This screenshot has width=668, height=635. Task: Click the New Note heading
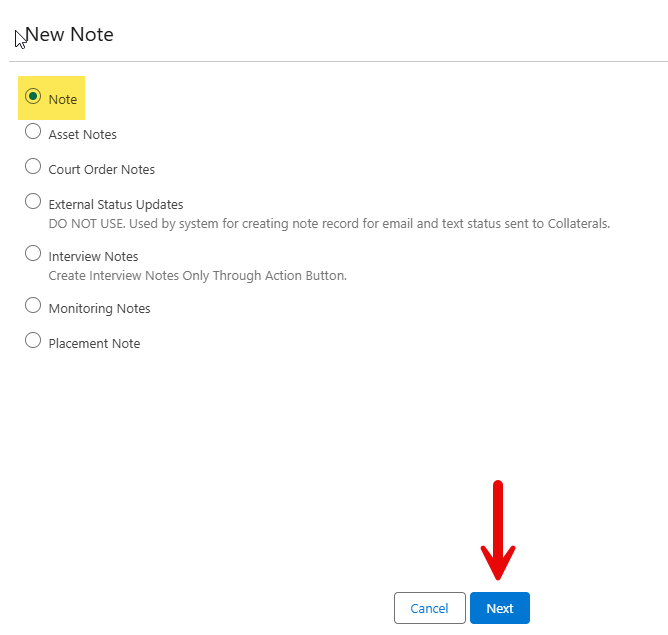click(69, 34)
